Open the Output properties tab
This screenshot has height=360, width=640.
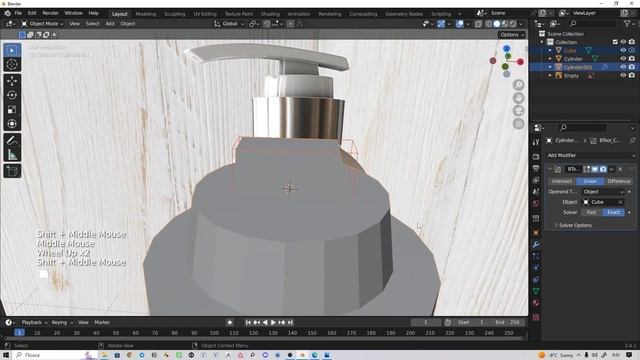coord(536,169)
